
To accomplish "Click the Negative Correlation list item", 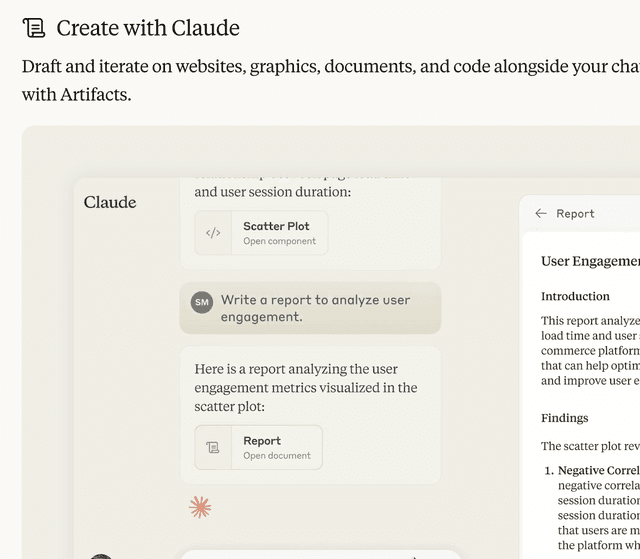I will 598,470.
